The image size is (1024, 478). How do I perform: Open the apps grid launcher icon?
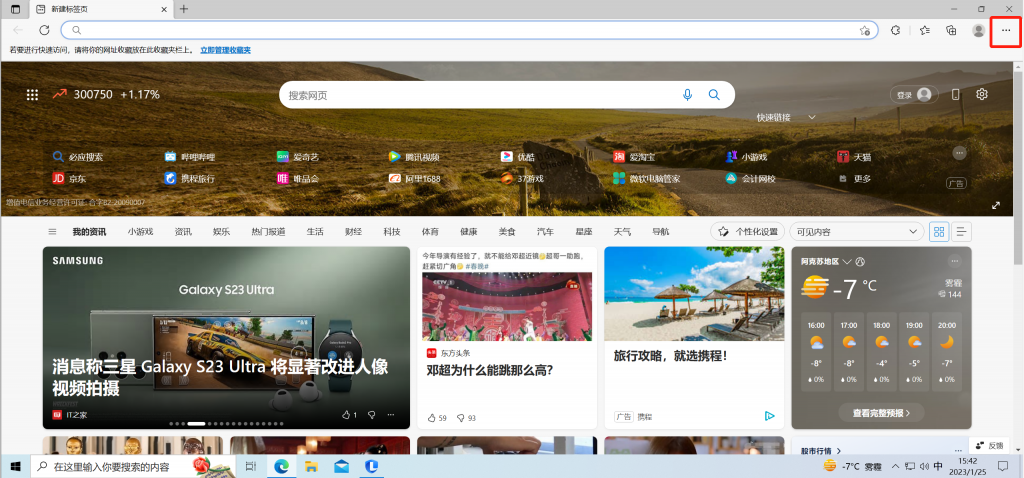[x=32, y=95]
